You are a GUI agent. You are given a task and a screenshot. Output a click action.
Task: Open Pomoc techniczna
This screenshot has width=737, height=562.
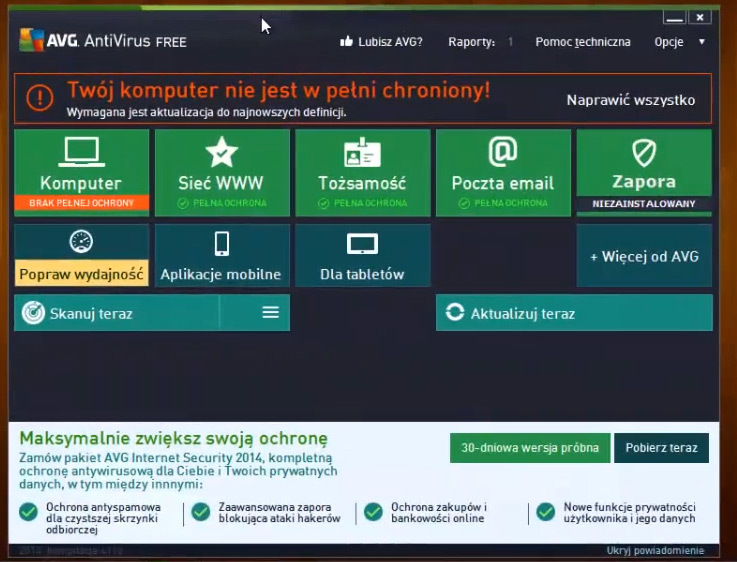583,42
